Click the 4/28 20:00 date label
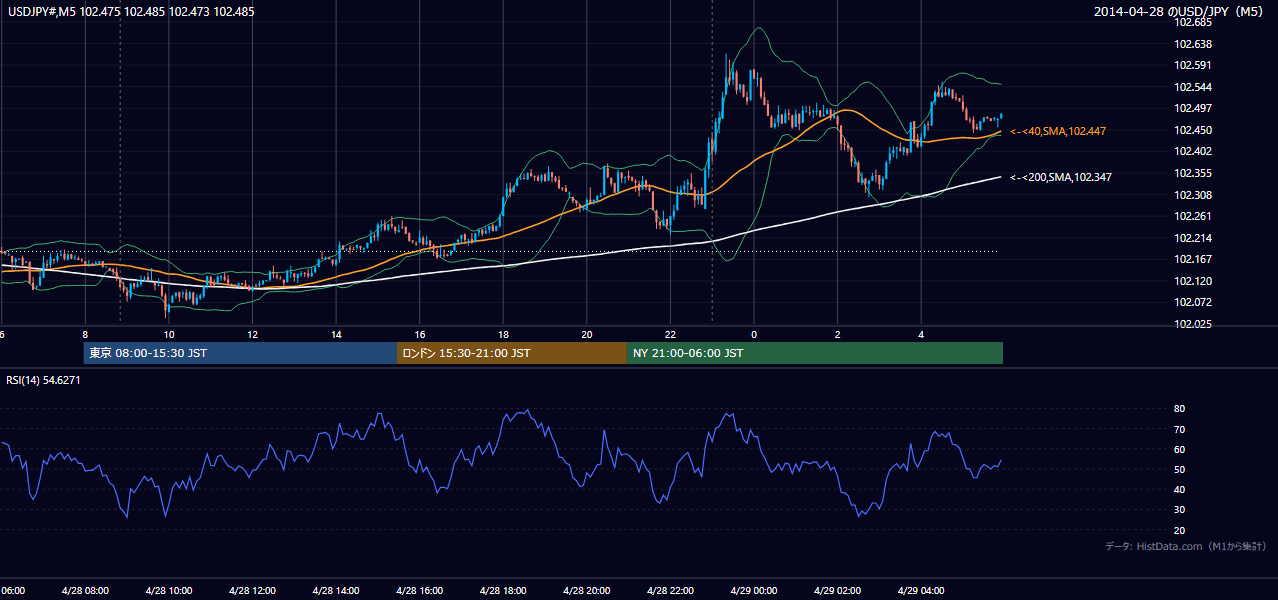1278x600 pixels. [586, 591]
